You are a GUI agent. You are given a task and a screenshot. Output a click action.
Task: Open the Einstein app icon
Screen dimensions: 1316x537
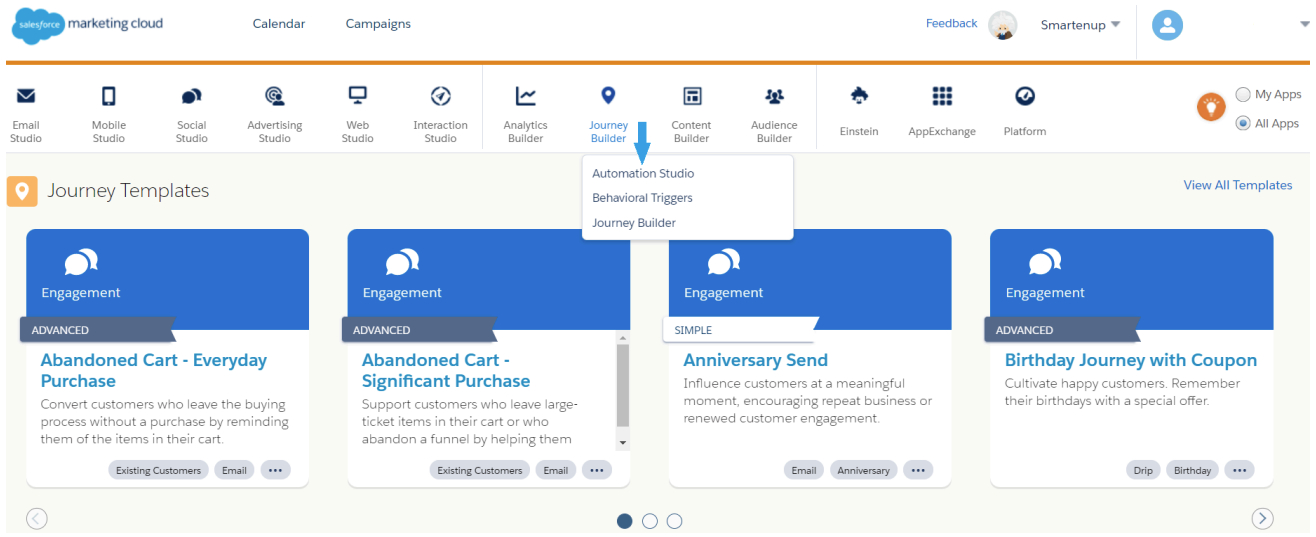pos(859,96)
